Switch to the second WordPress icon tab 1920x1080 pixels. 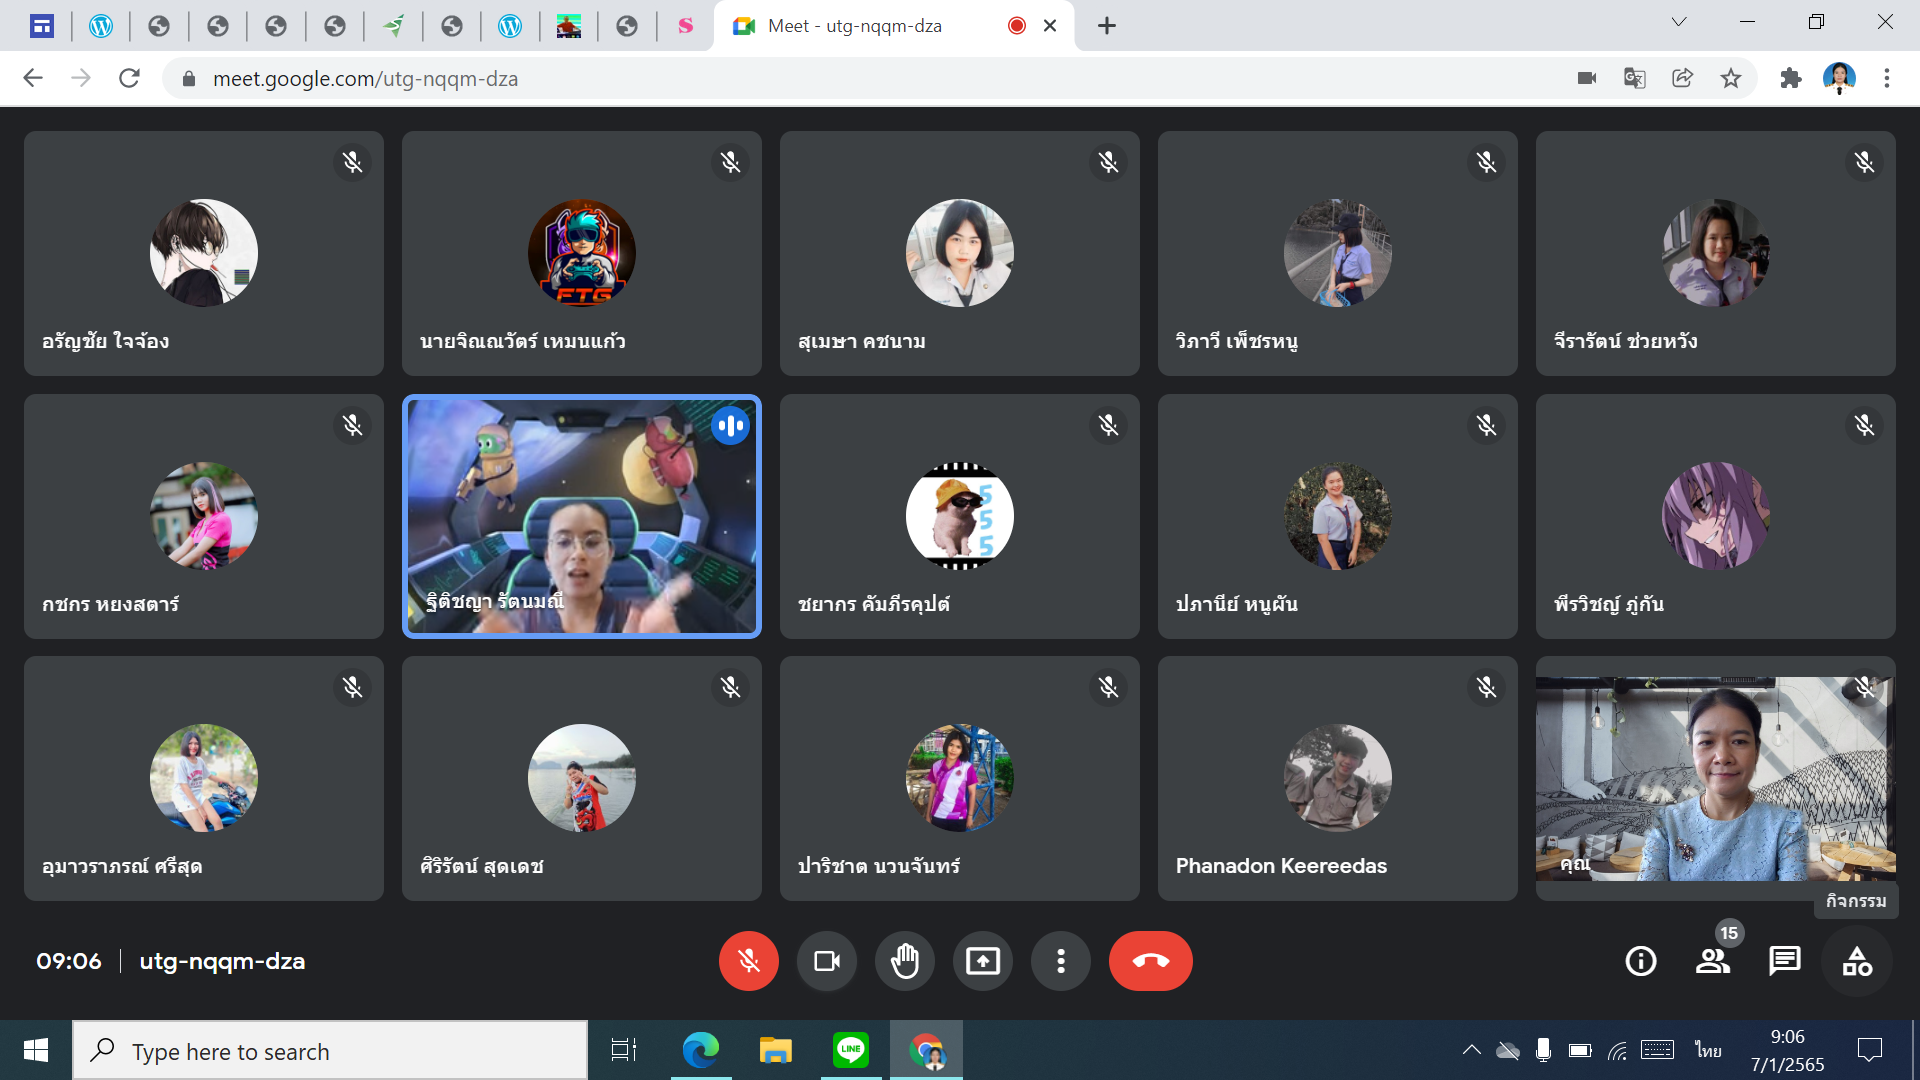tap(510, 26)
